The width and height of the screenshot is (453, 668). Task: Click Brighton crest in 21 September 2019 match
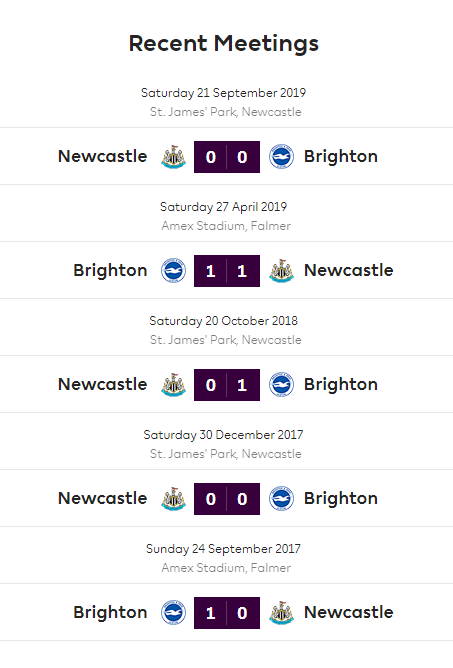point(281,157)
